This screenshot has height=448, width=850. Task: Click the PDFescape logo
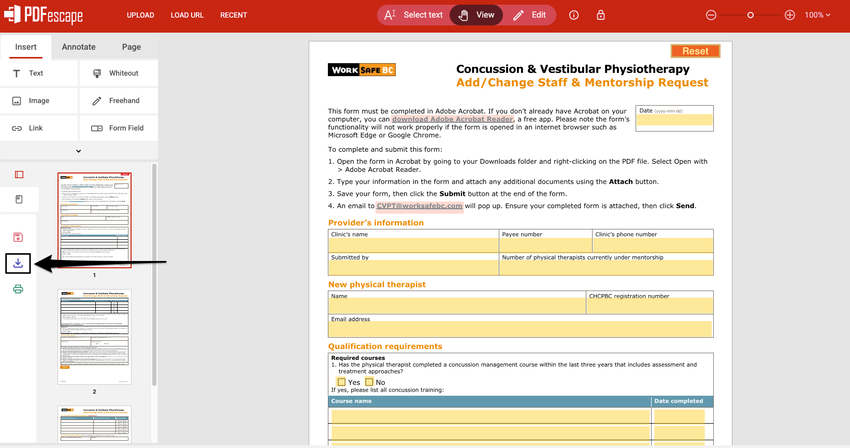click(x=43, y=15)
